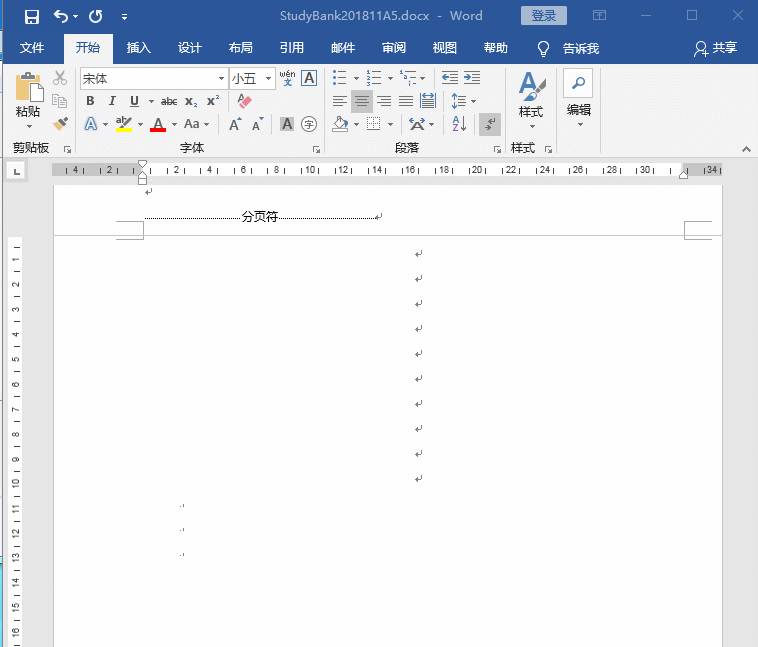The height and width of the screenshot is (647, 758).
Task: Decrease font size with smaller A
Action: pos(258,124)
